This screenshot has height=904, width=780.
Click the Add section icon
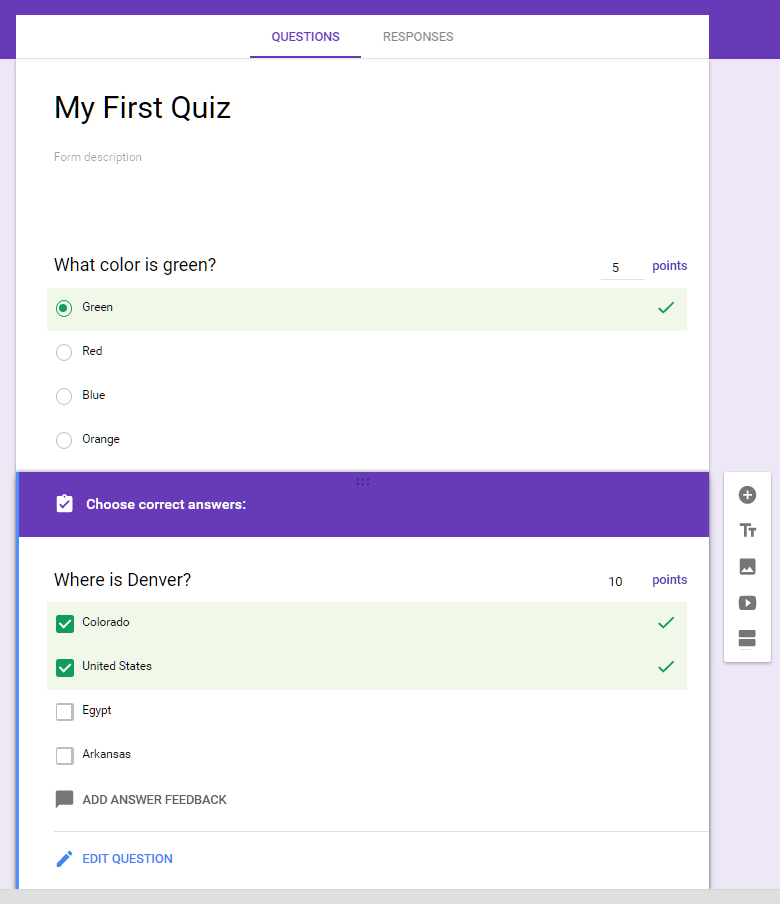[747, 638]
